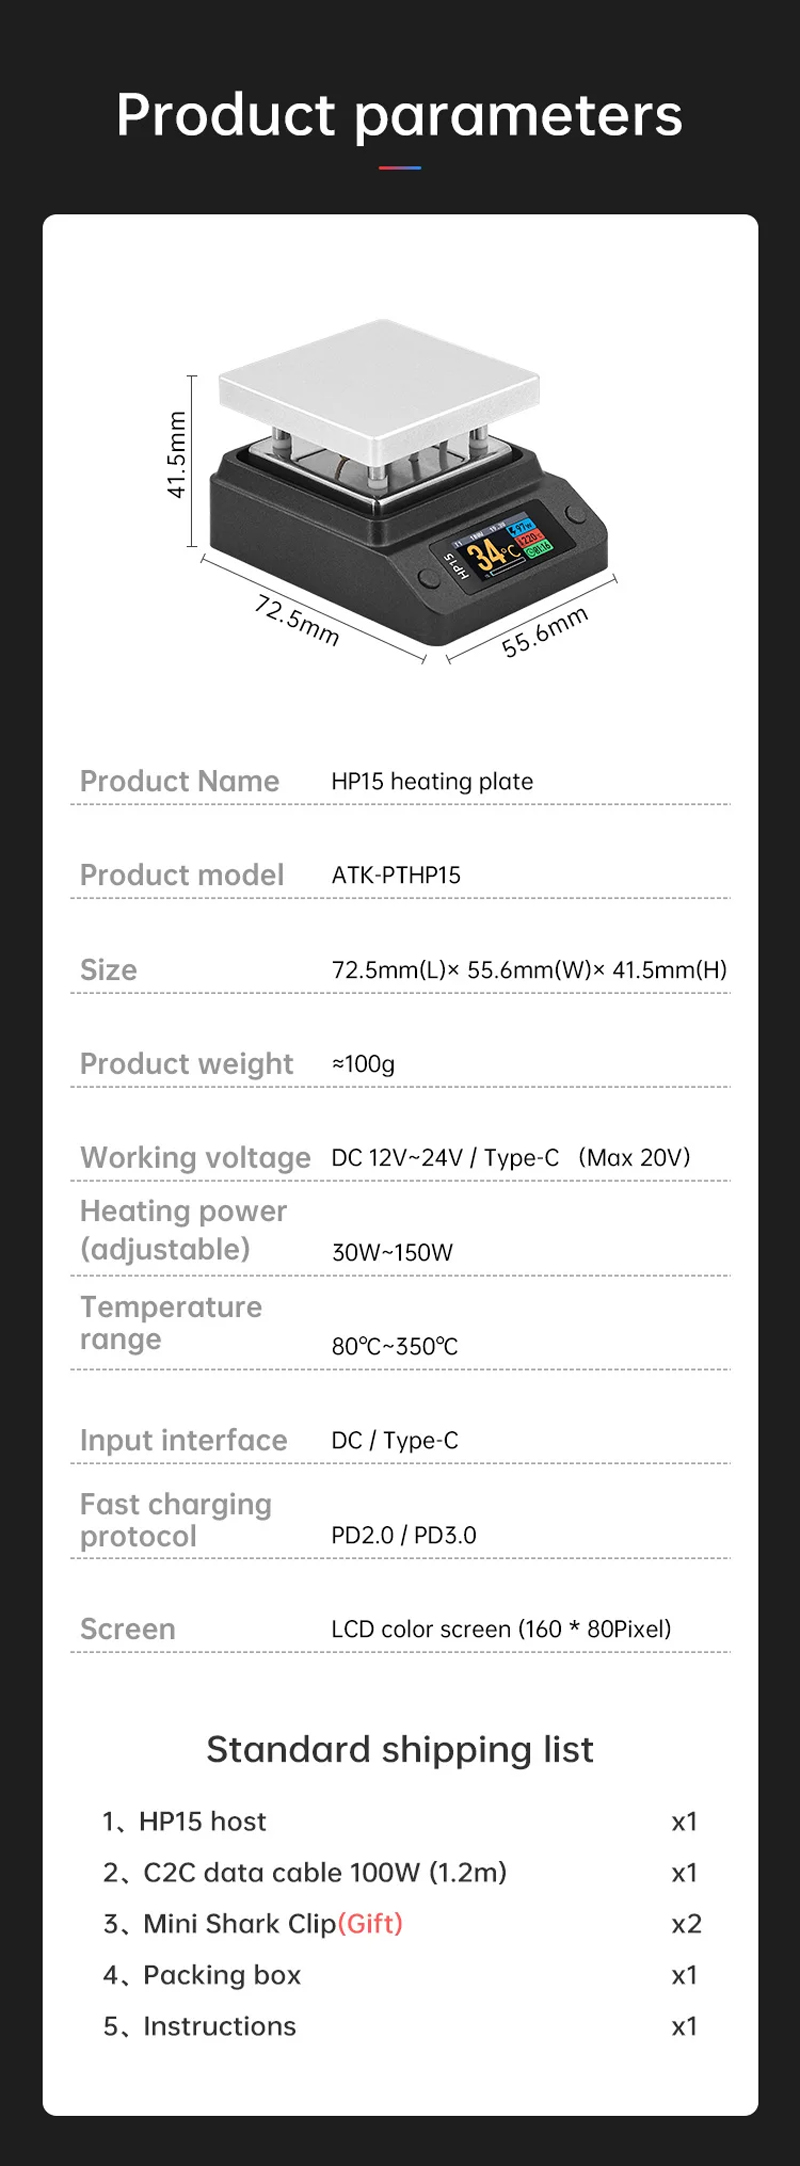Click the "Instructions" shipping list item
The image size is (800, 2166).
[220, 2026]
